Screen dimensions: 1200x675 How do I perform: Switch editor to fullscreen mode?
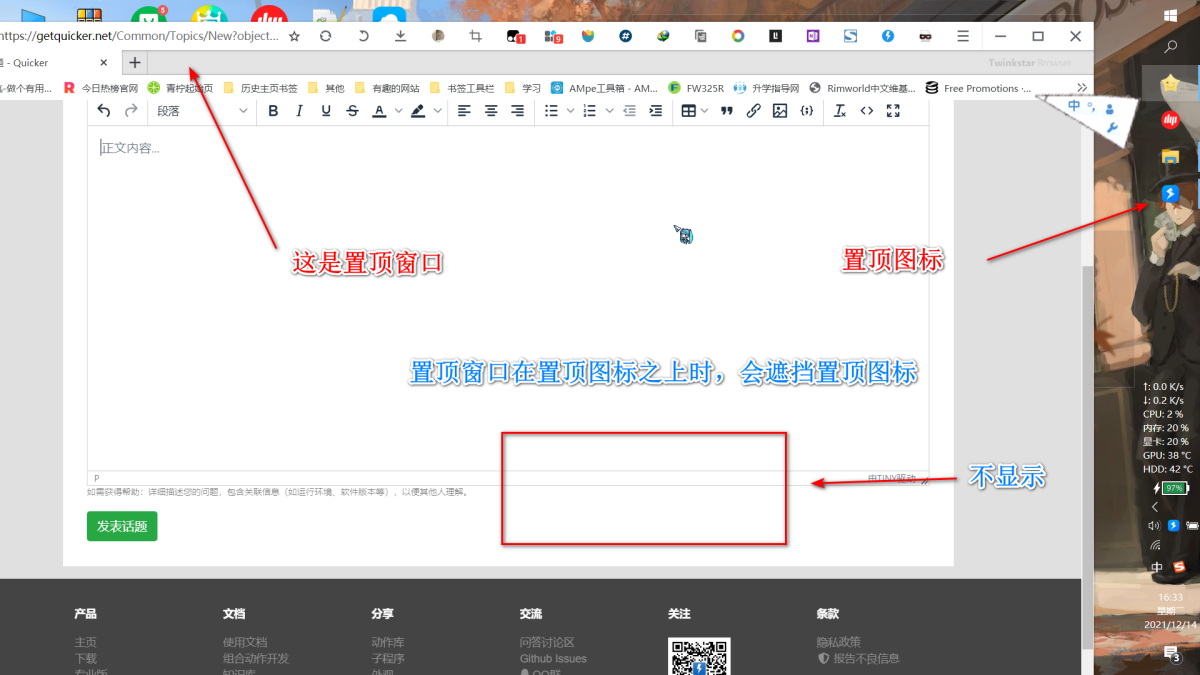tap(894, 111)
